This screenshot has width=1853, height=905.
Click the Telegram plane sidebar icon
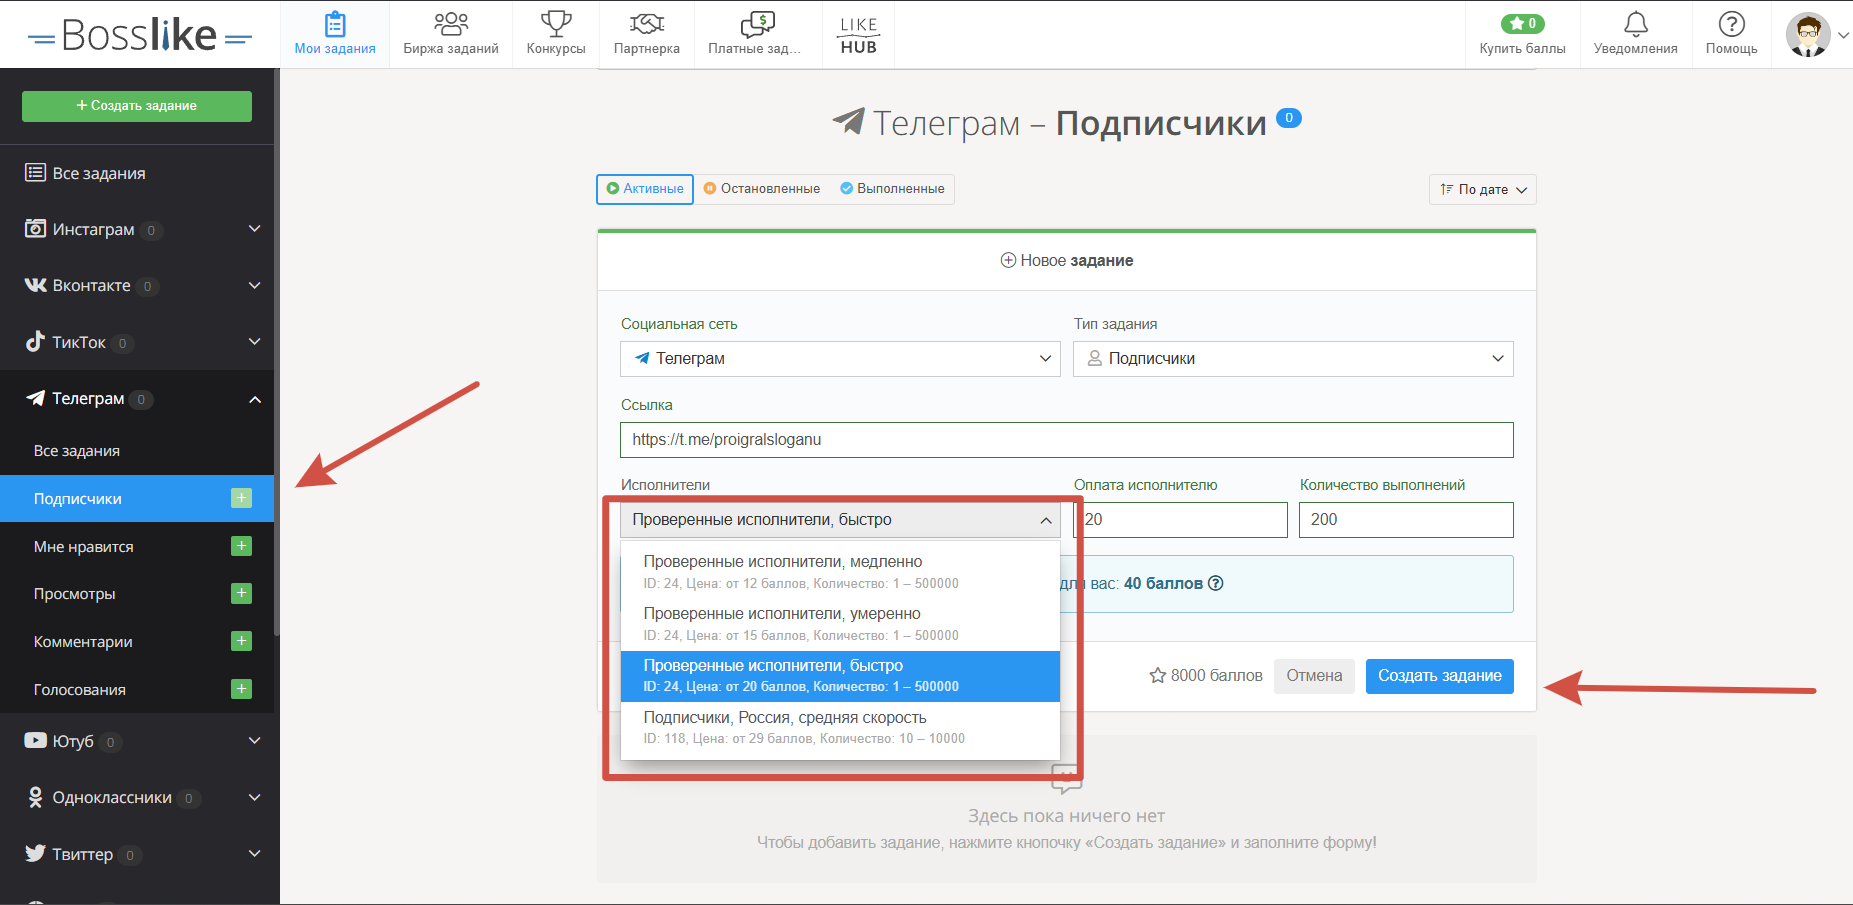pyautogui.click(x=35, y=398)
